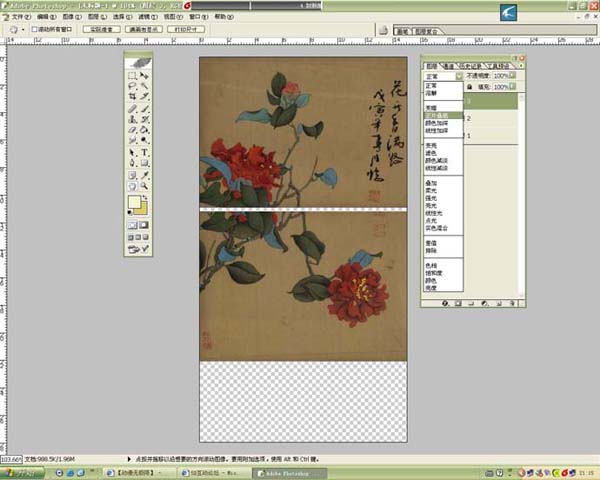600x480 pixels.
Task: Click the swap foreground/background colors arrow
Action: click(145, 198)
